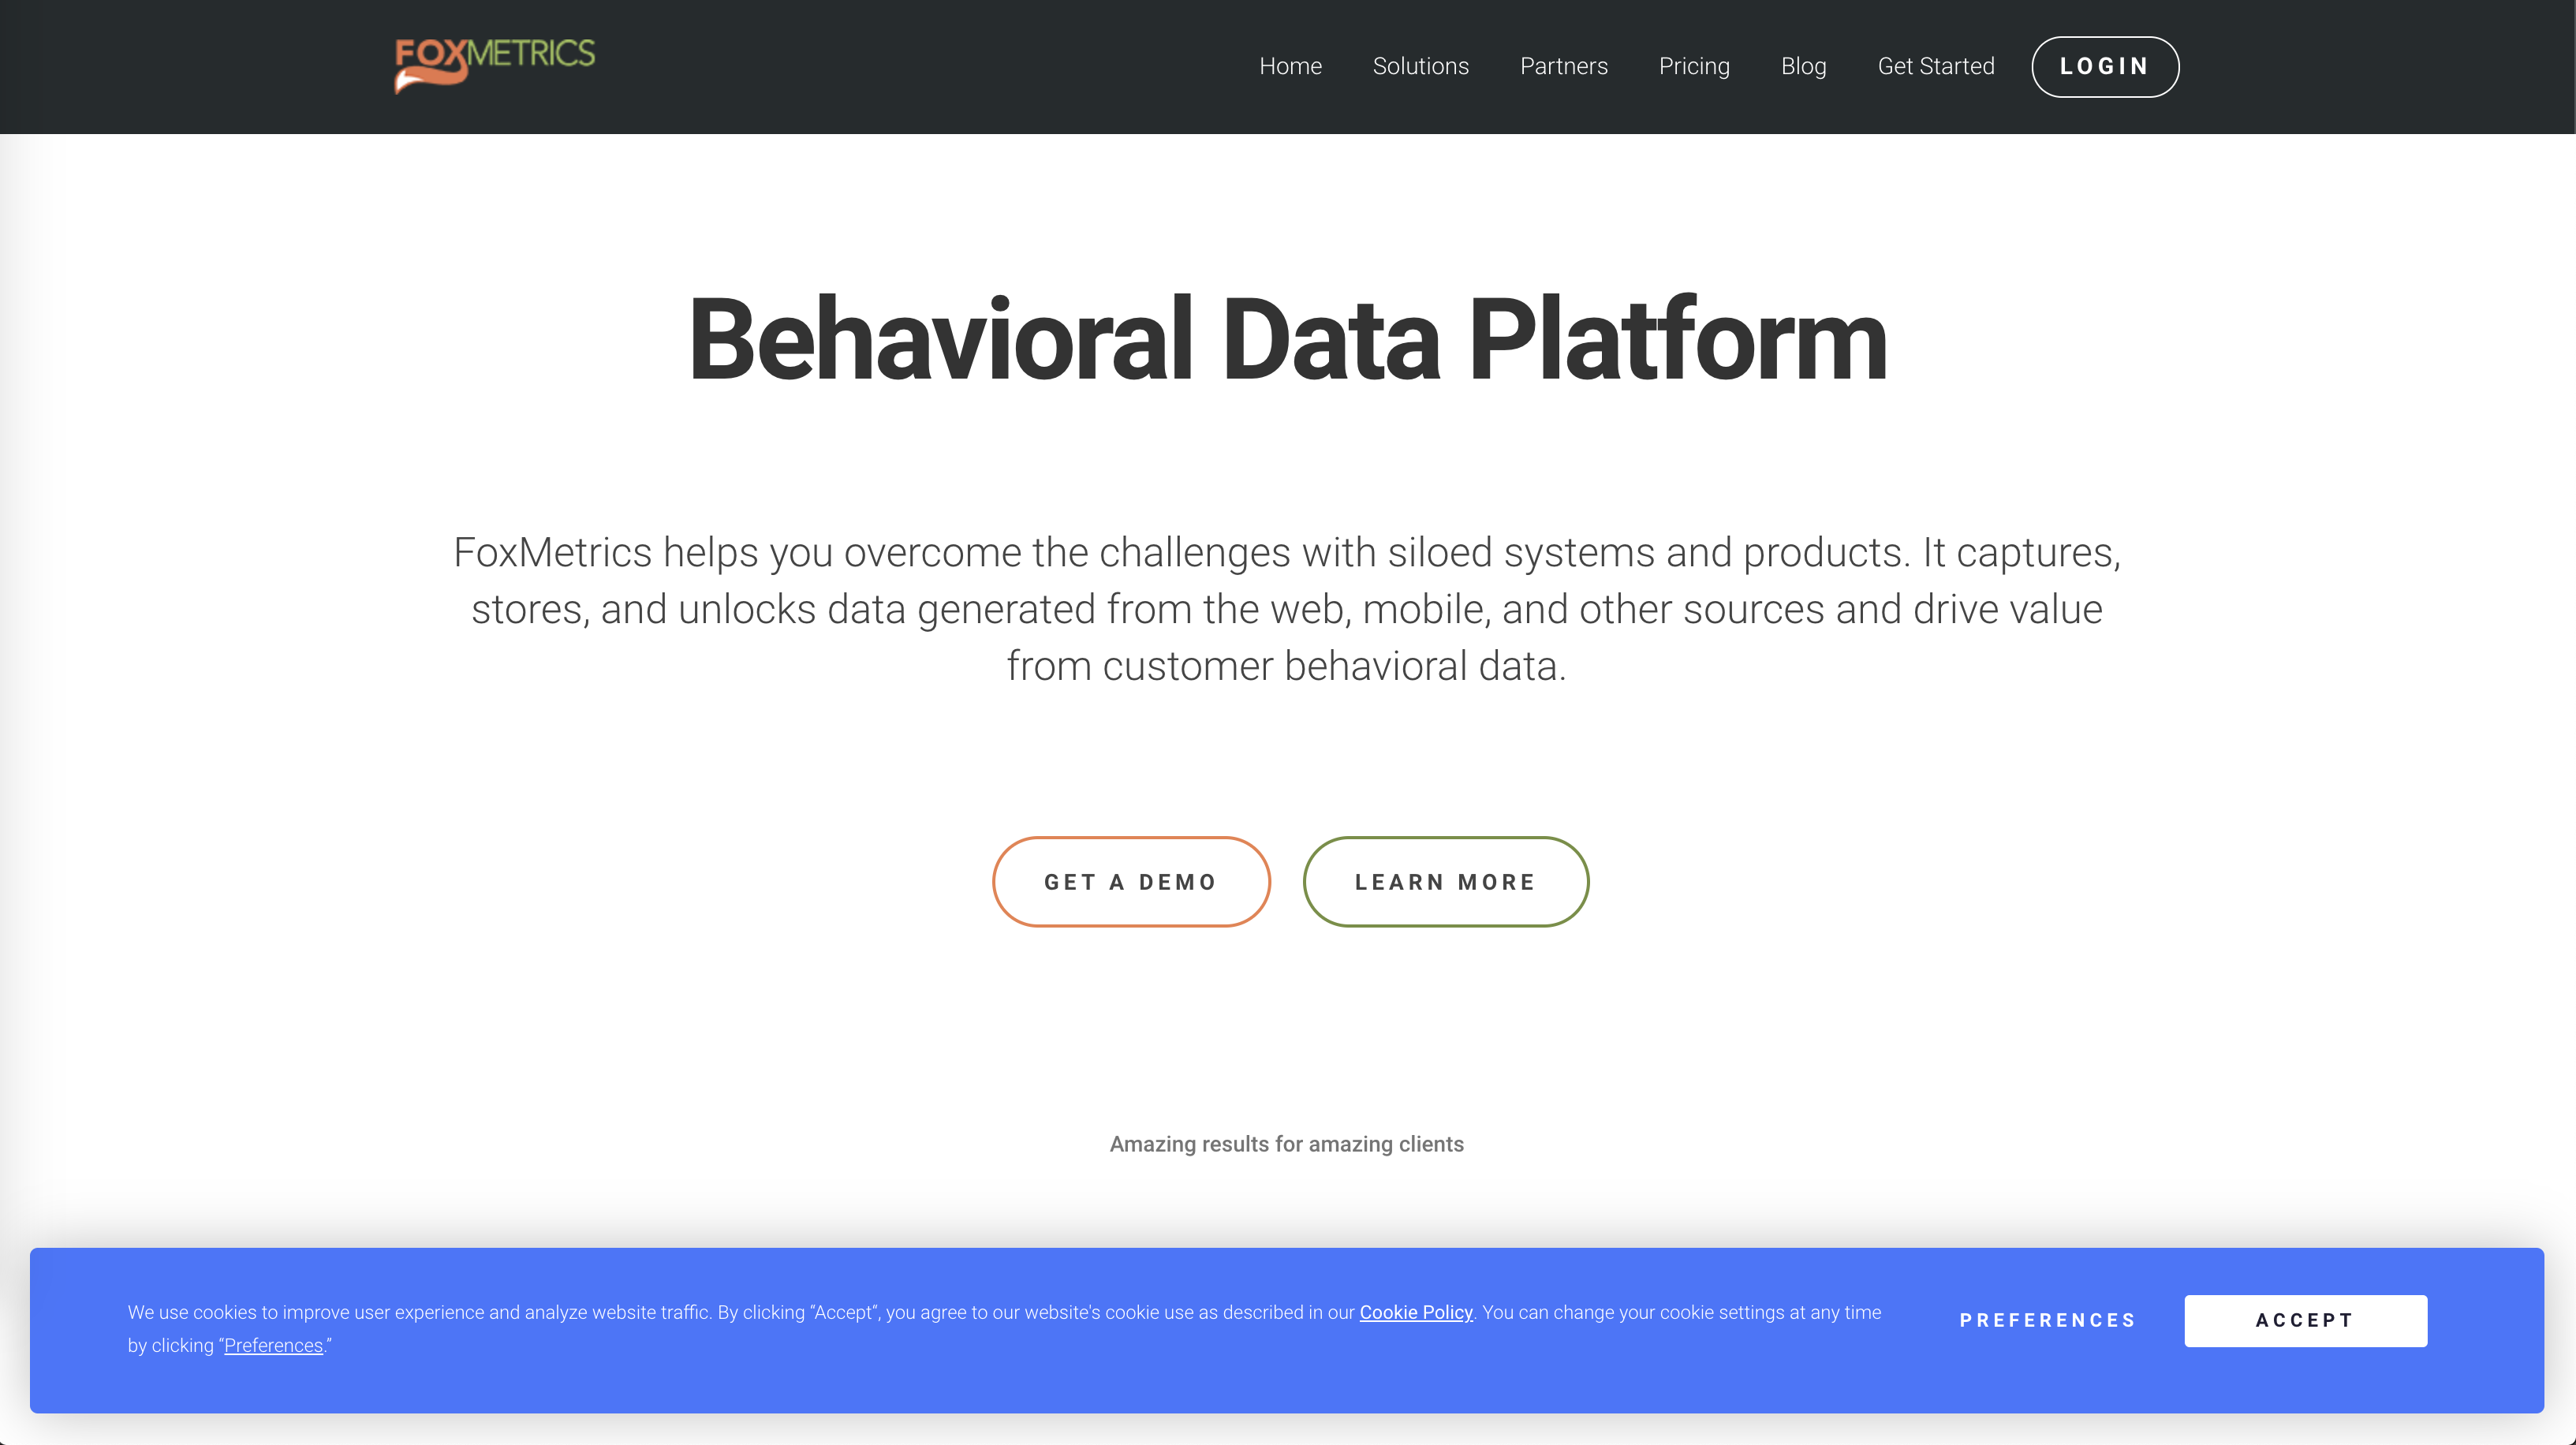Click the FoxMetrics logo icon
Screen dimensions: 2576x1445
pyautogui.click(x=492, y=65)
